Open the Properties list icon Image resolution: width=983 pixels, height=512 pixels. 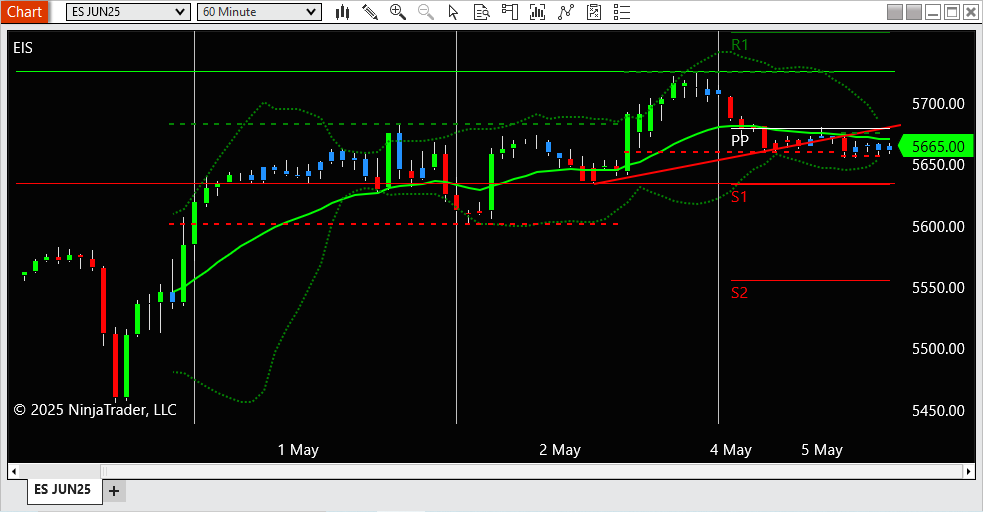coord(622,12)
